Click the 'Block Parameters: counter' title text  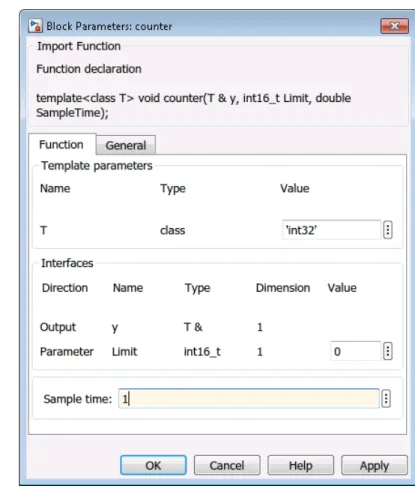109,26
